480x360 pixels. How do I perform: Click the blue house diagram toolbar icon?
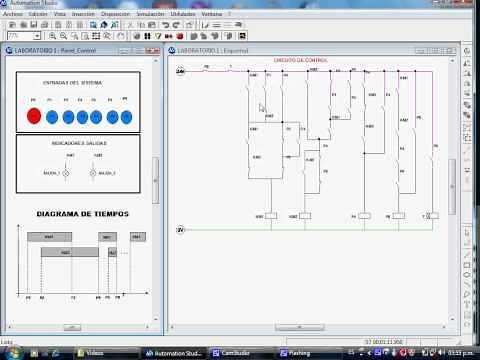tap(104, 25)
